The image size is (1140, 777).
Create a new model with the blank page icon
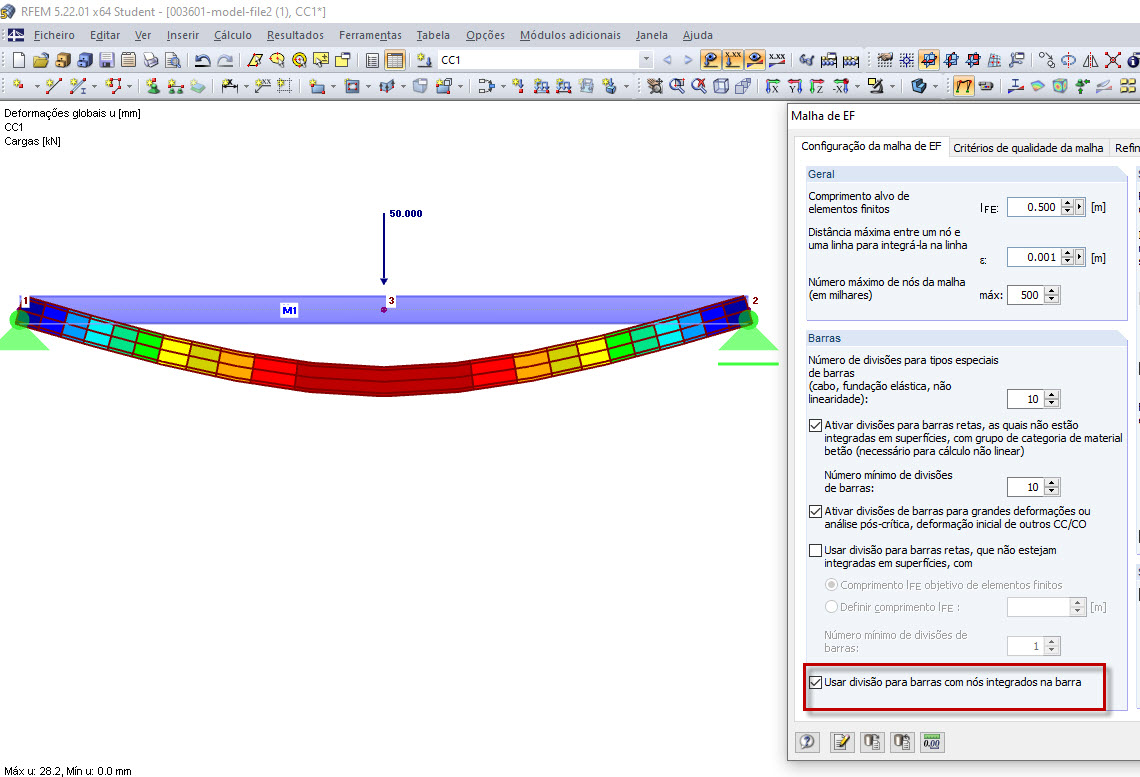(x=19, y=60)
